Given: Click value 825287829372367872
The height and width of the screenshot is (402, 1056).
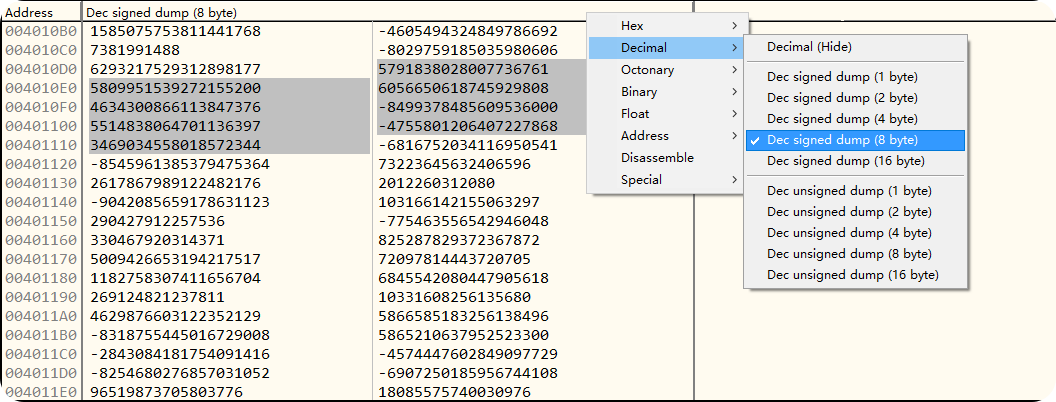Looking at the screenshot, I should [459, 240].
